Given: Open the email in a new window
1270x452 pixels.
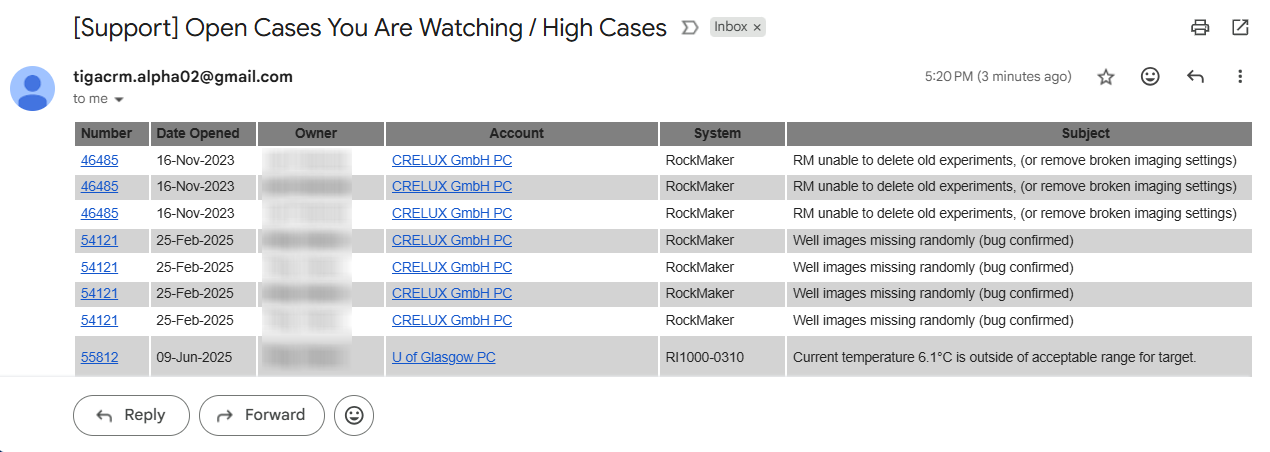Looking at the screenshot, I should [1240, 28].
